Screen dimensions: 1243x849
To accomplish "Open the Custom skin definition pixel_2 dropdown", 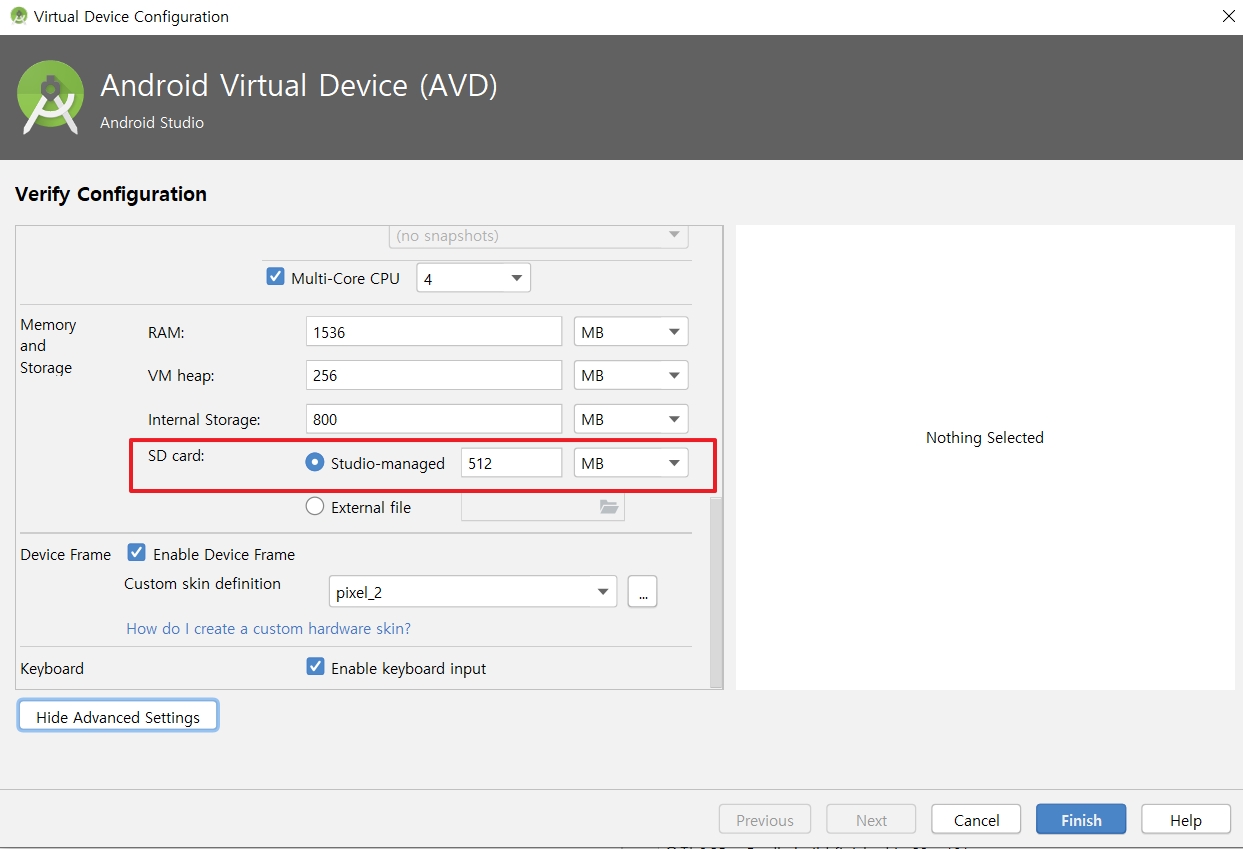I will (473, 592).
